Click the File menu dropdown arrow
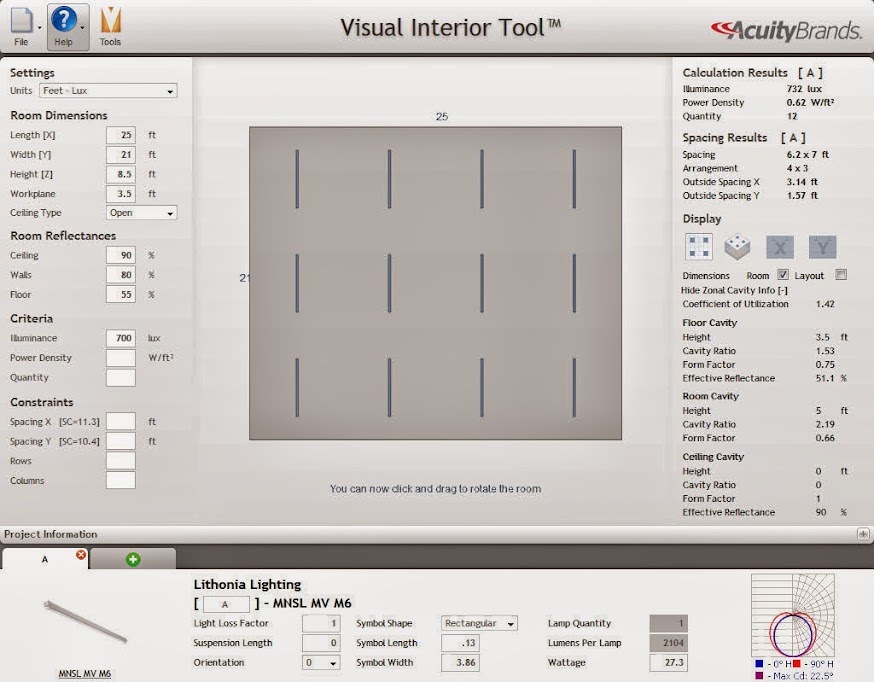 click(x=40, y=27)
